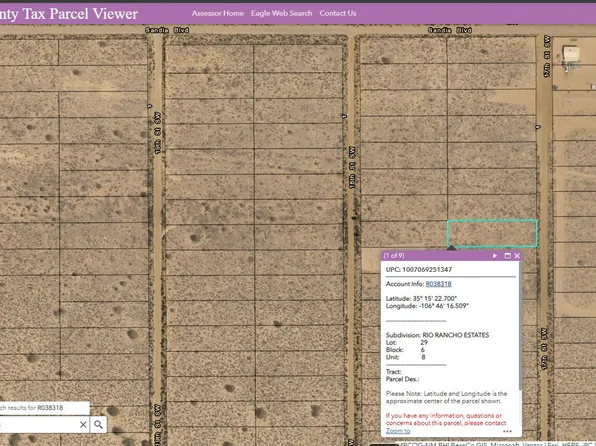Viewport: 596px width, 446px height.
Task: Show the next feature in the popup
Action: click(x=495, y=256)
